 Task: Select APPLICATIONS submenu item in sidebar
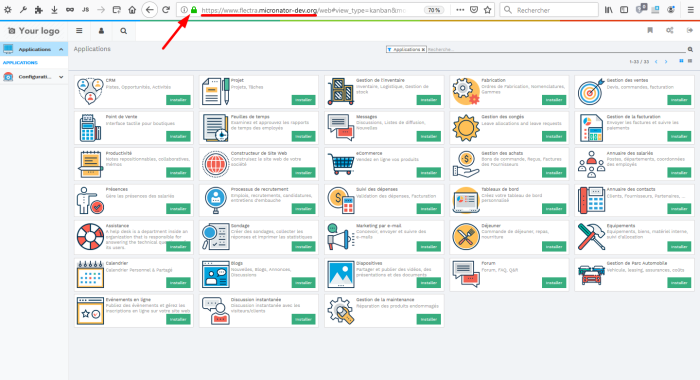click(21, 63)
